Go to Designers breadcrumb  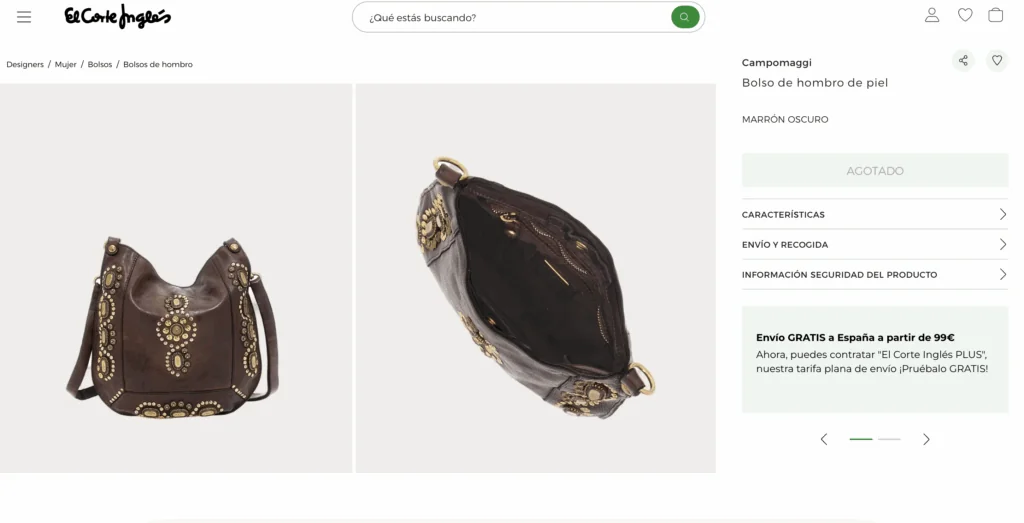tap(25, 65)
